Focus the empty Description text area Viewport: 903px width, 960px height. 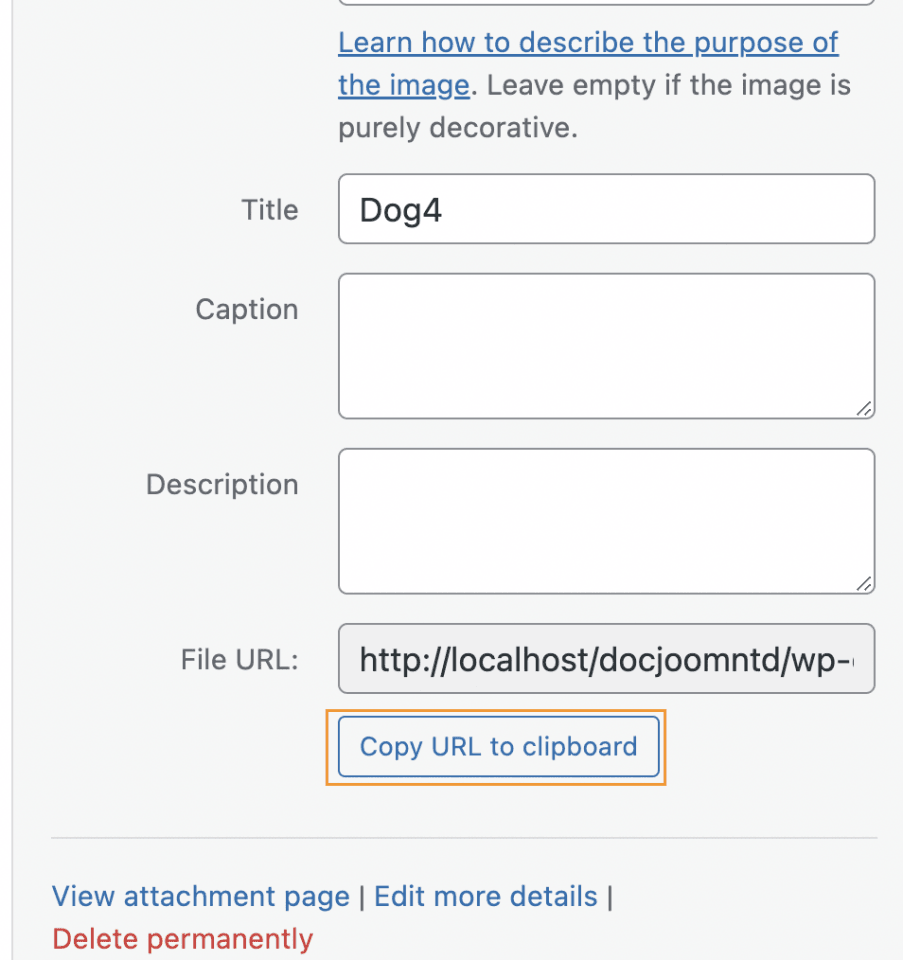(606, 520)
